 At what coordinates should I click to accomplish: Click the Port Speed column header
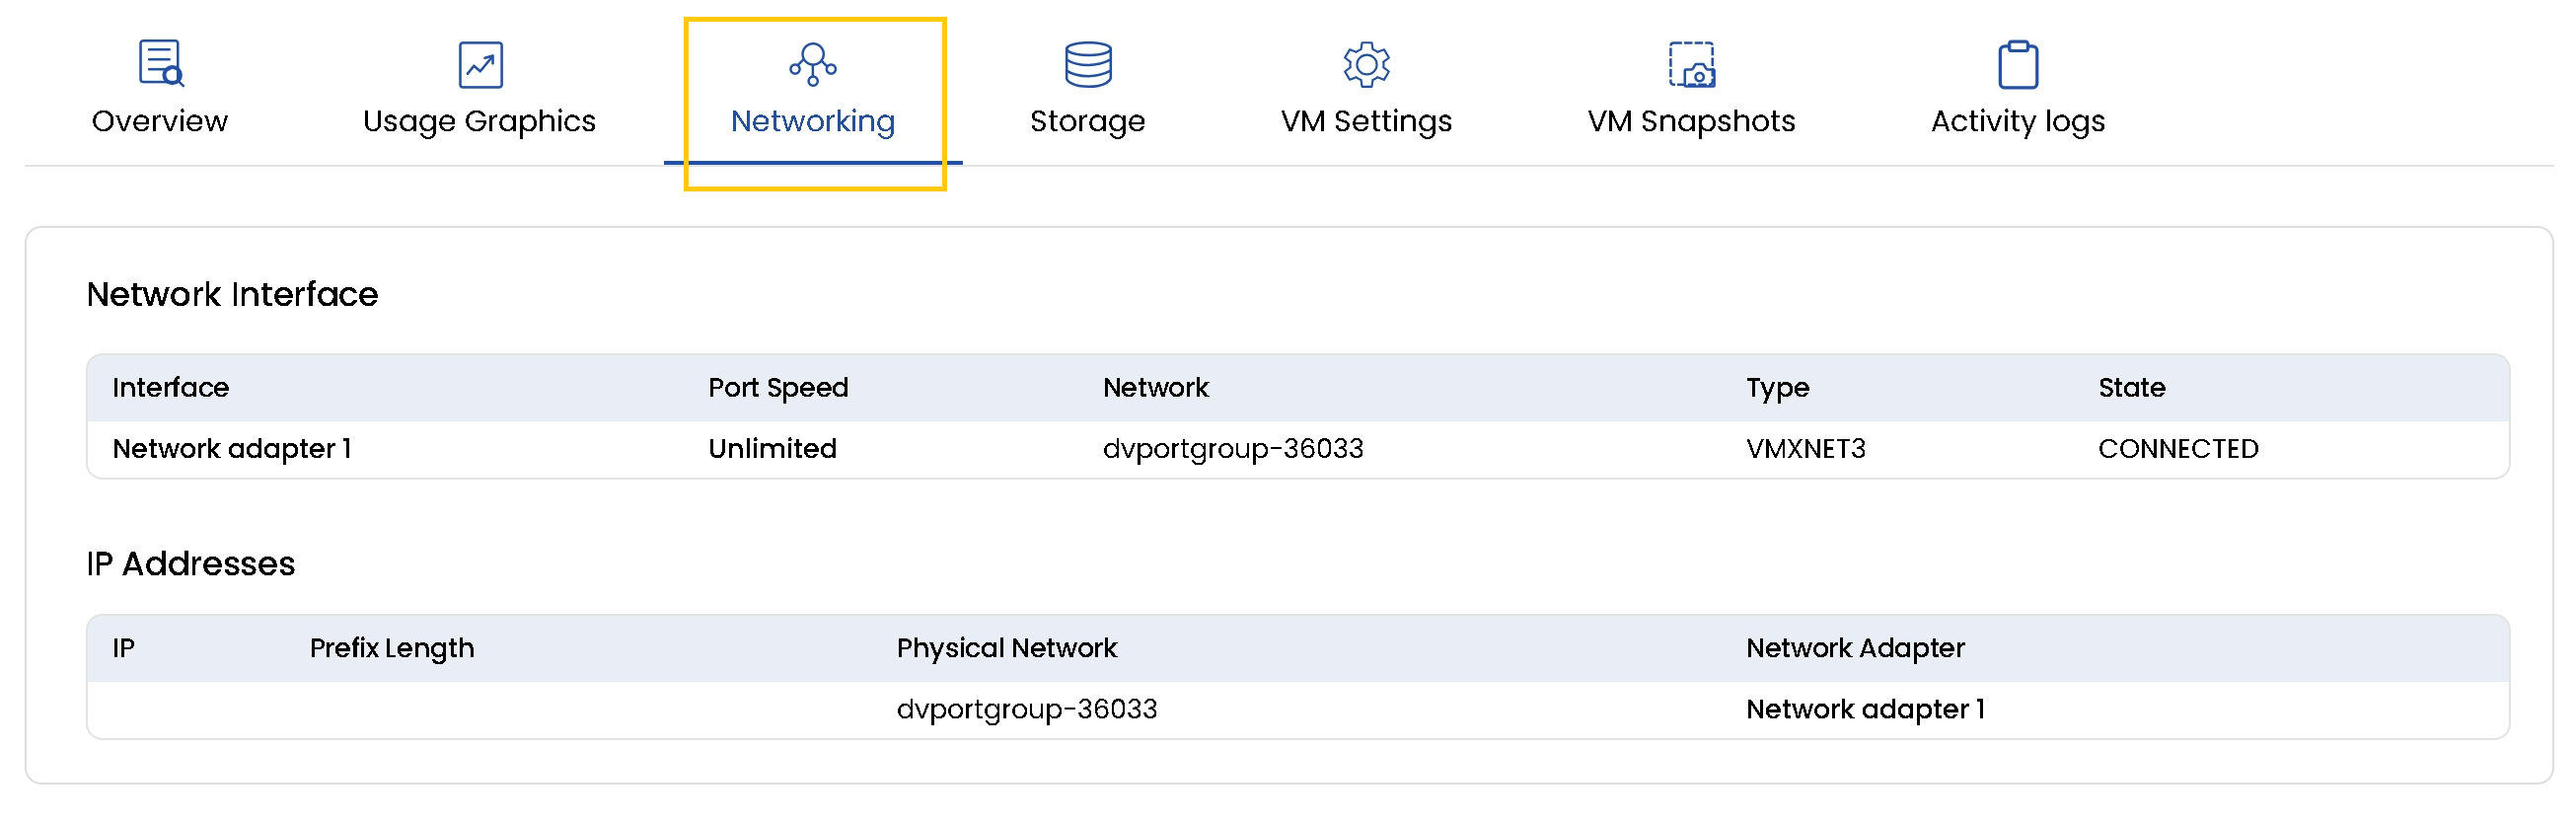(x=777, y=388)
